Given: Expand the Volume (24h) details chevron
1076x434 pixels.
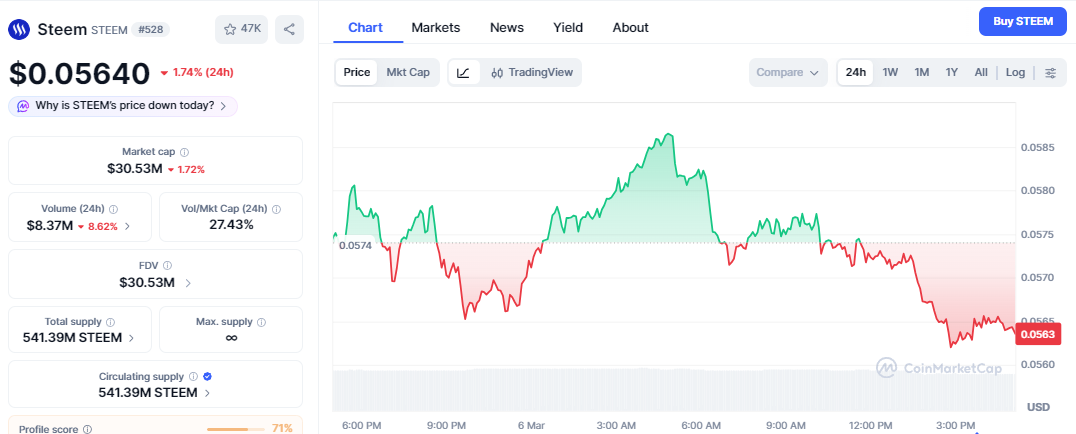Looking at the screenshot, I should pyautogui.click(x=127, y=226).
